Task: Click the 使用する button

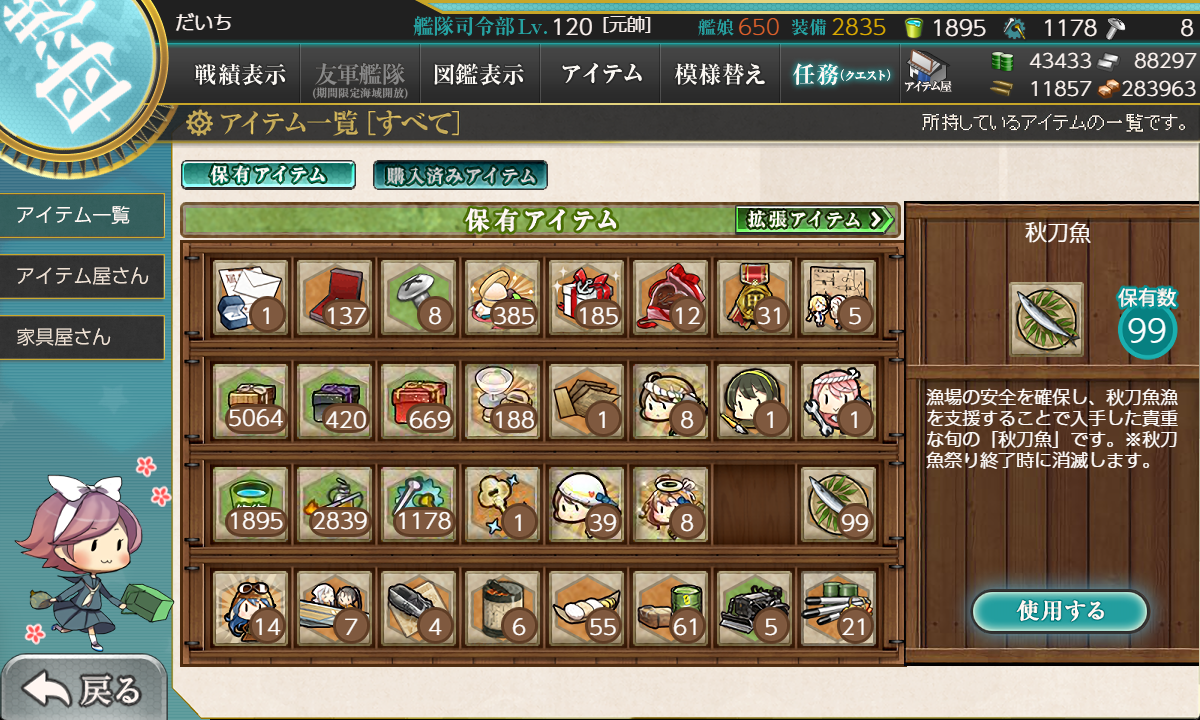Action: [x=1060, y=611]
